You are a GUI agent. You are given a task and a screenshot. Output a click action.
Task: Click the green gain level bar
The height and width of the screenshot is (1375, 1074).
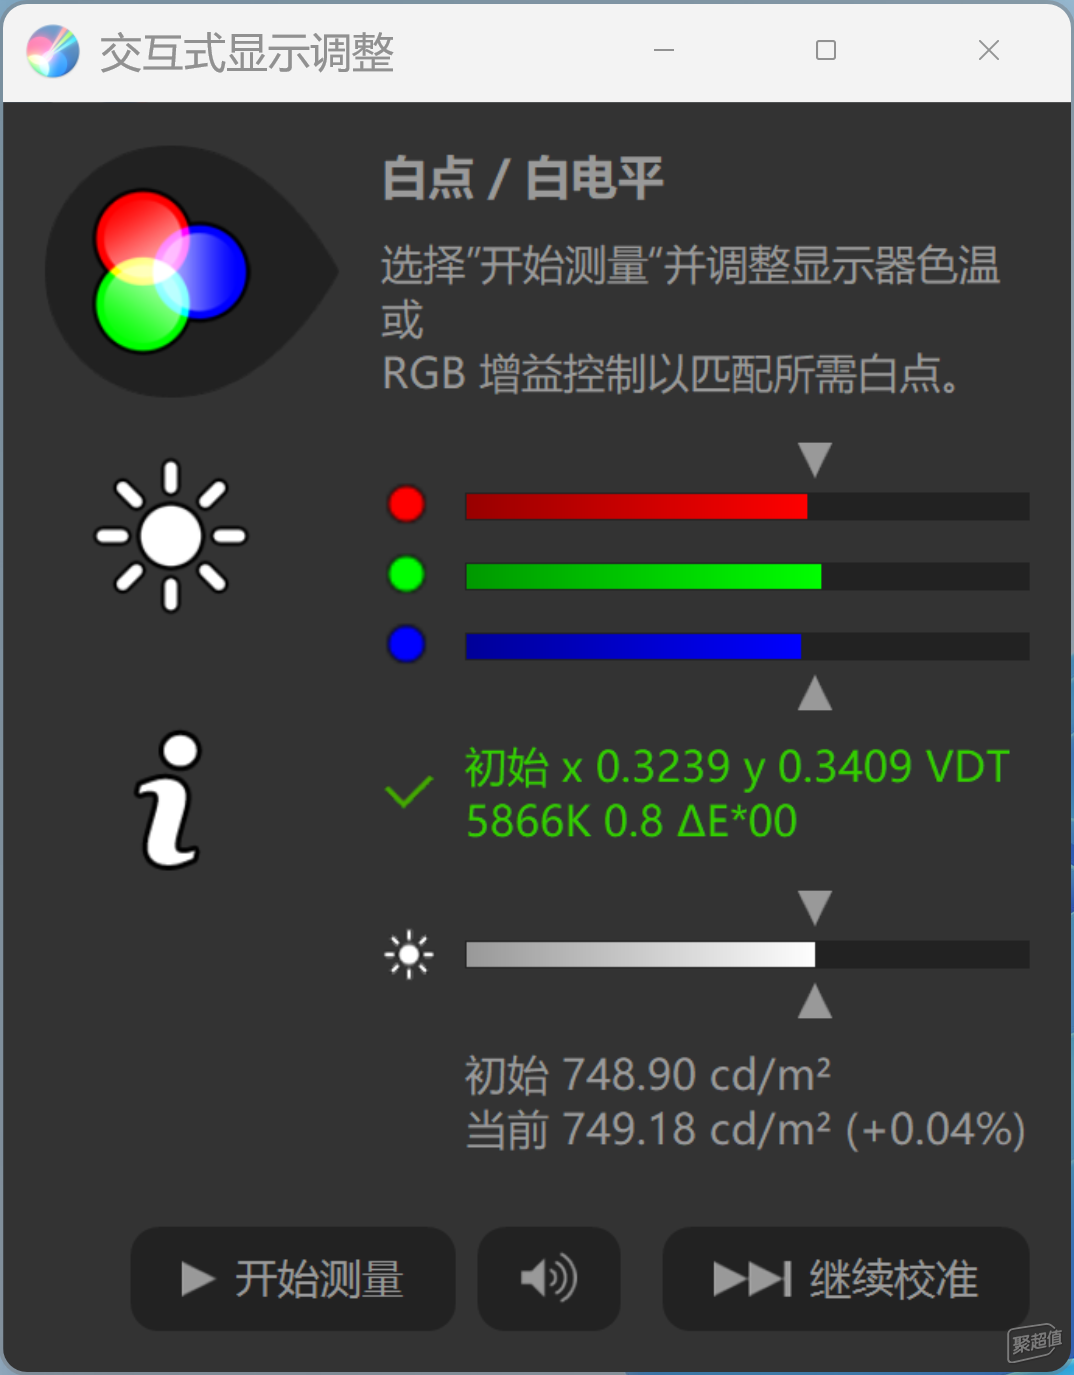point(747,576)
